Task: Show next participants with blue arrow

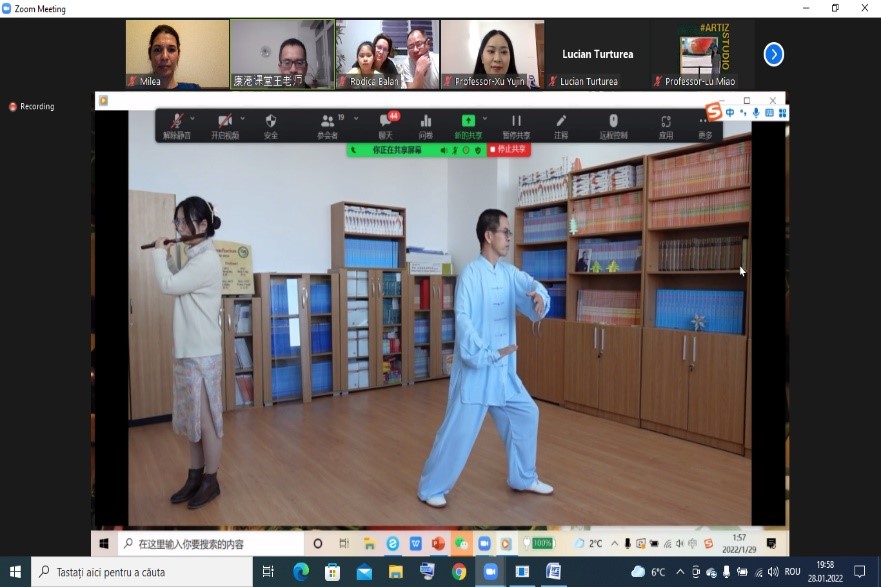Action: pyautogui.click(x=773, y=54)
